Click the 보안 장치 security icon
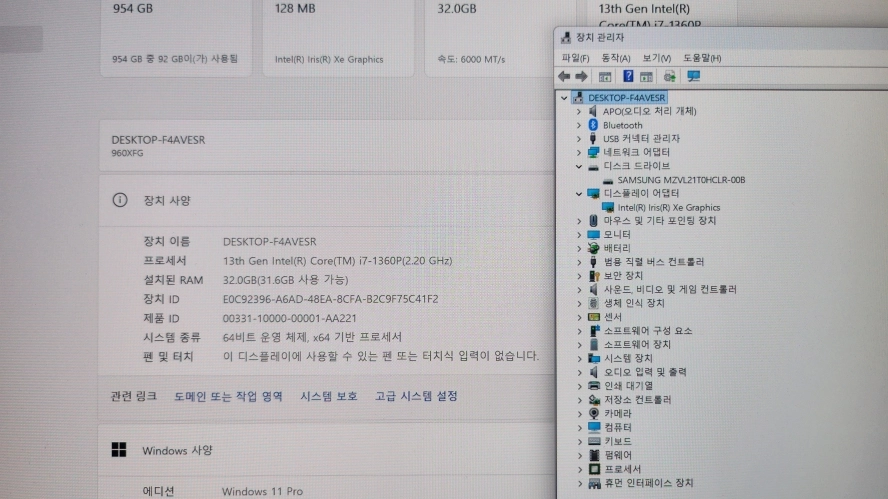The image size is (888, 499). (x=594, y=276)
